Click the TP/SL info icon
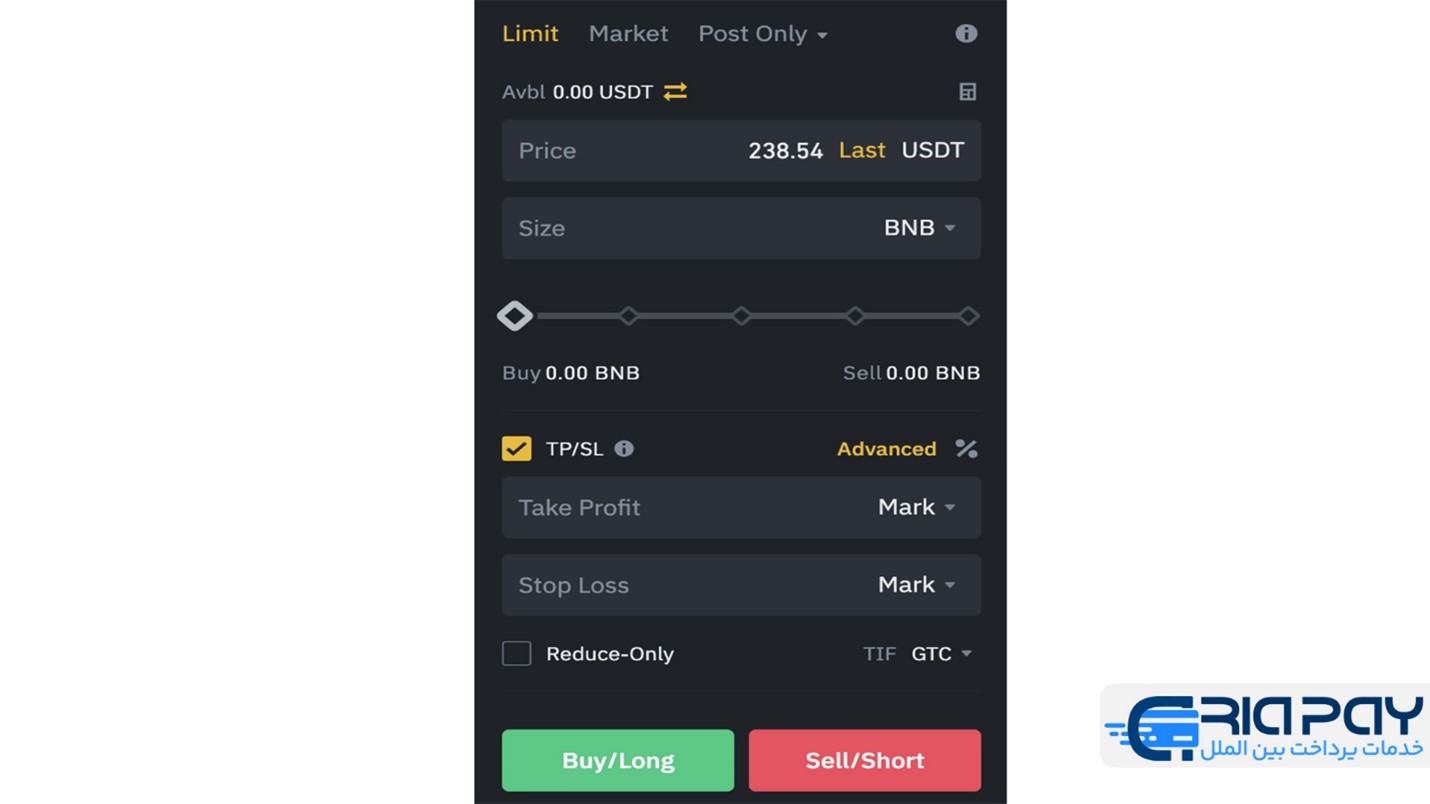The width and height of the screenshot is (1430, 804). [x=624, y=449]
